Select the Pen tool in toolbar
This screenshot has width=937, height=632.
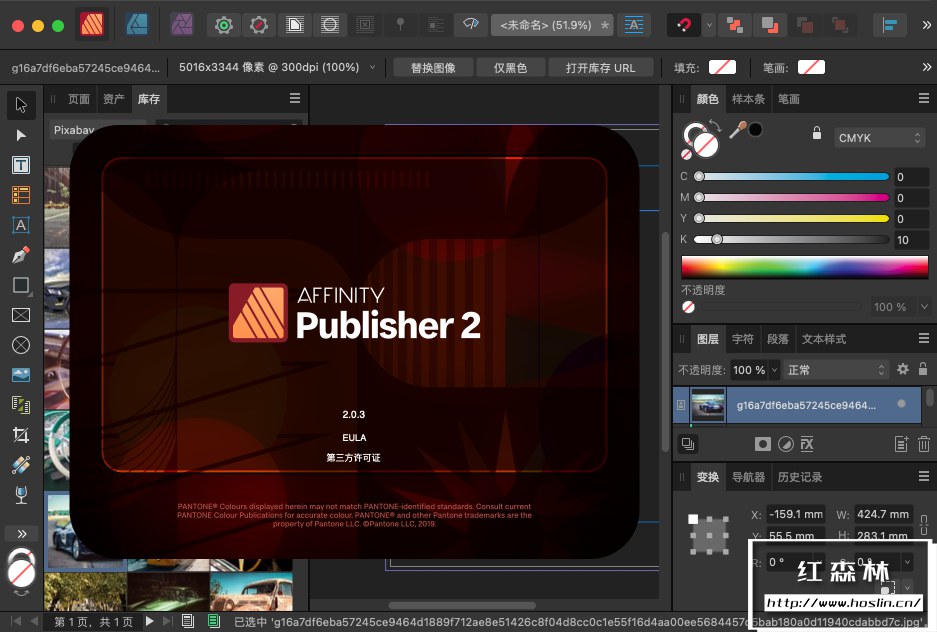[x=21, y=255]
